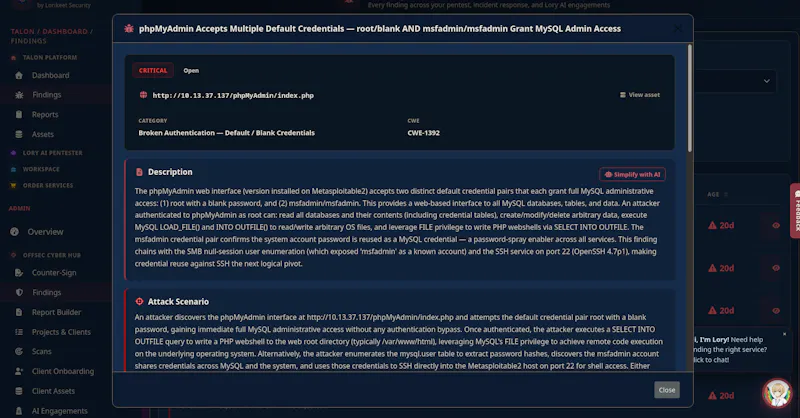This screenshot has width=800, height=418.
Task: Select the Broken Authentication category text
Action: tap(227, 133)
